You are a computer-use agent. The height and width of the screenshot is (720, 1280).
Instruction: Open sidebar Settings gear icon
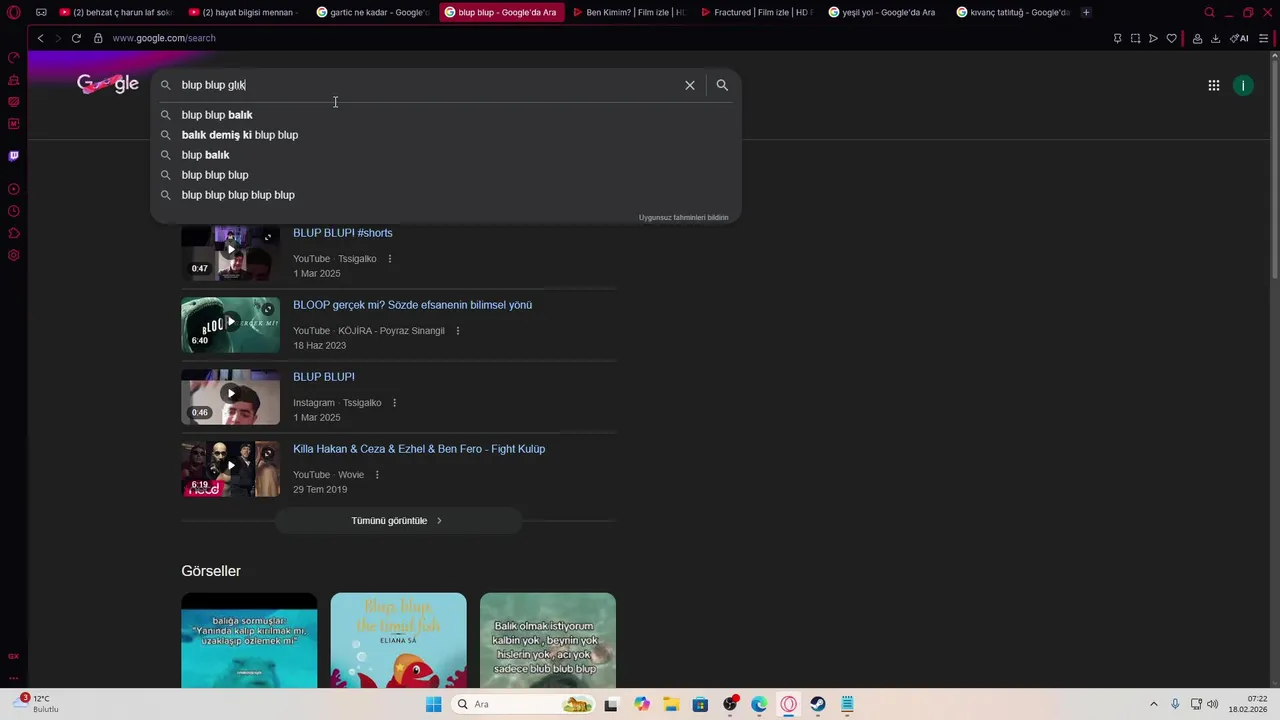point(14,255)
